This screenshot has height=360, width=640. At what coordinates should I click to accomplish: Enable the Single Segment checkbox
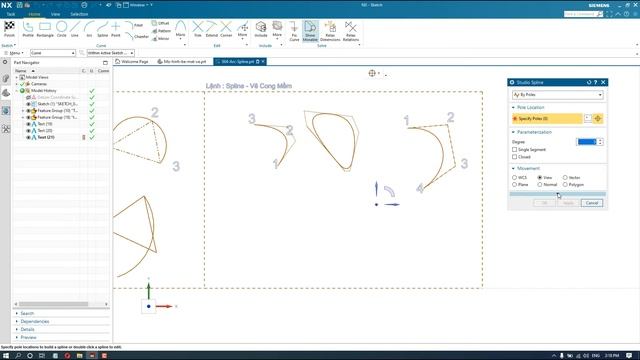(x=515, y=150)
